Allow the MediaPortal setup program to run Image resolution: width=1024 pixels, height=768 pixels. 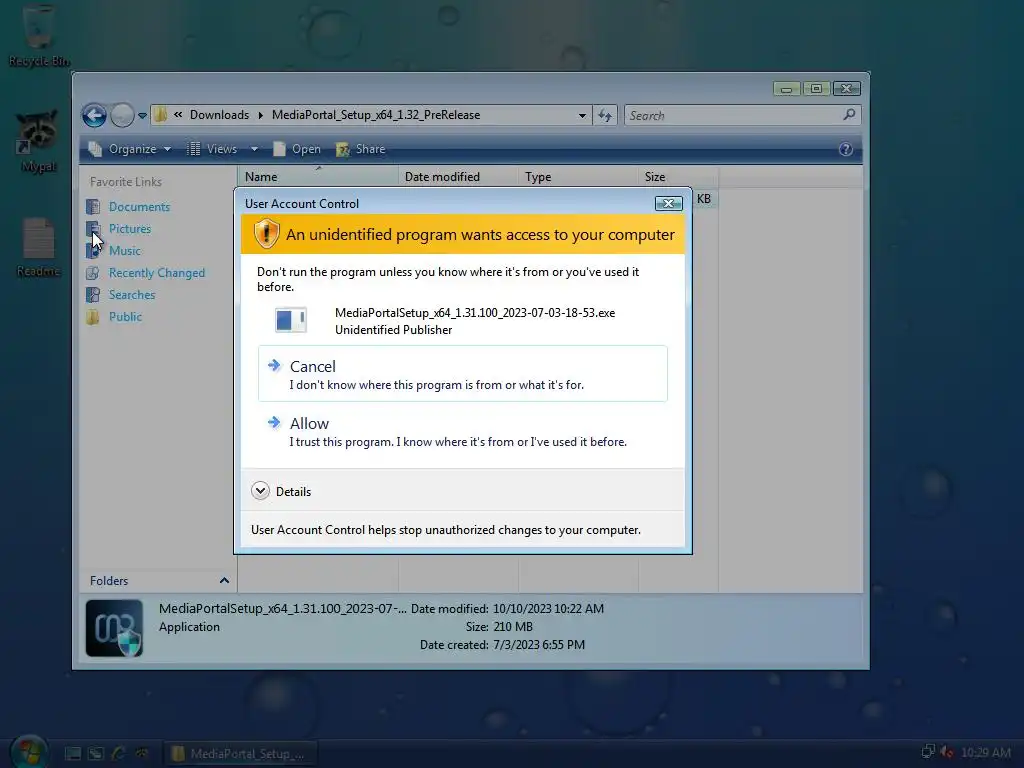[462, 432]
